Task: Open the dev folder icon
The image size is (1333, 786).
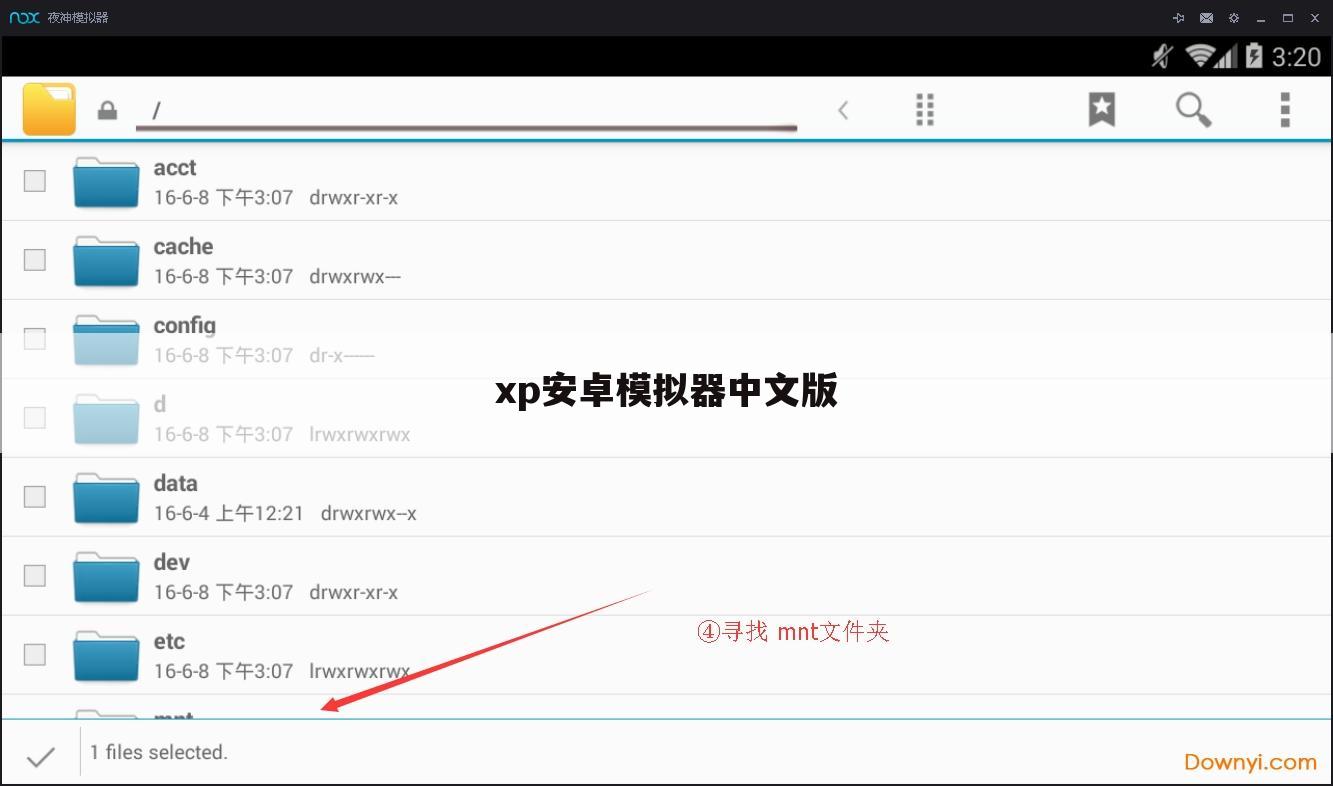Action: click(106, 577)
